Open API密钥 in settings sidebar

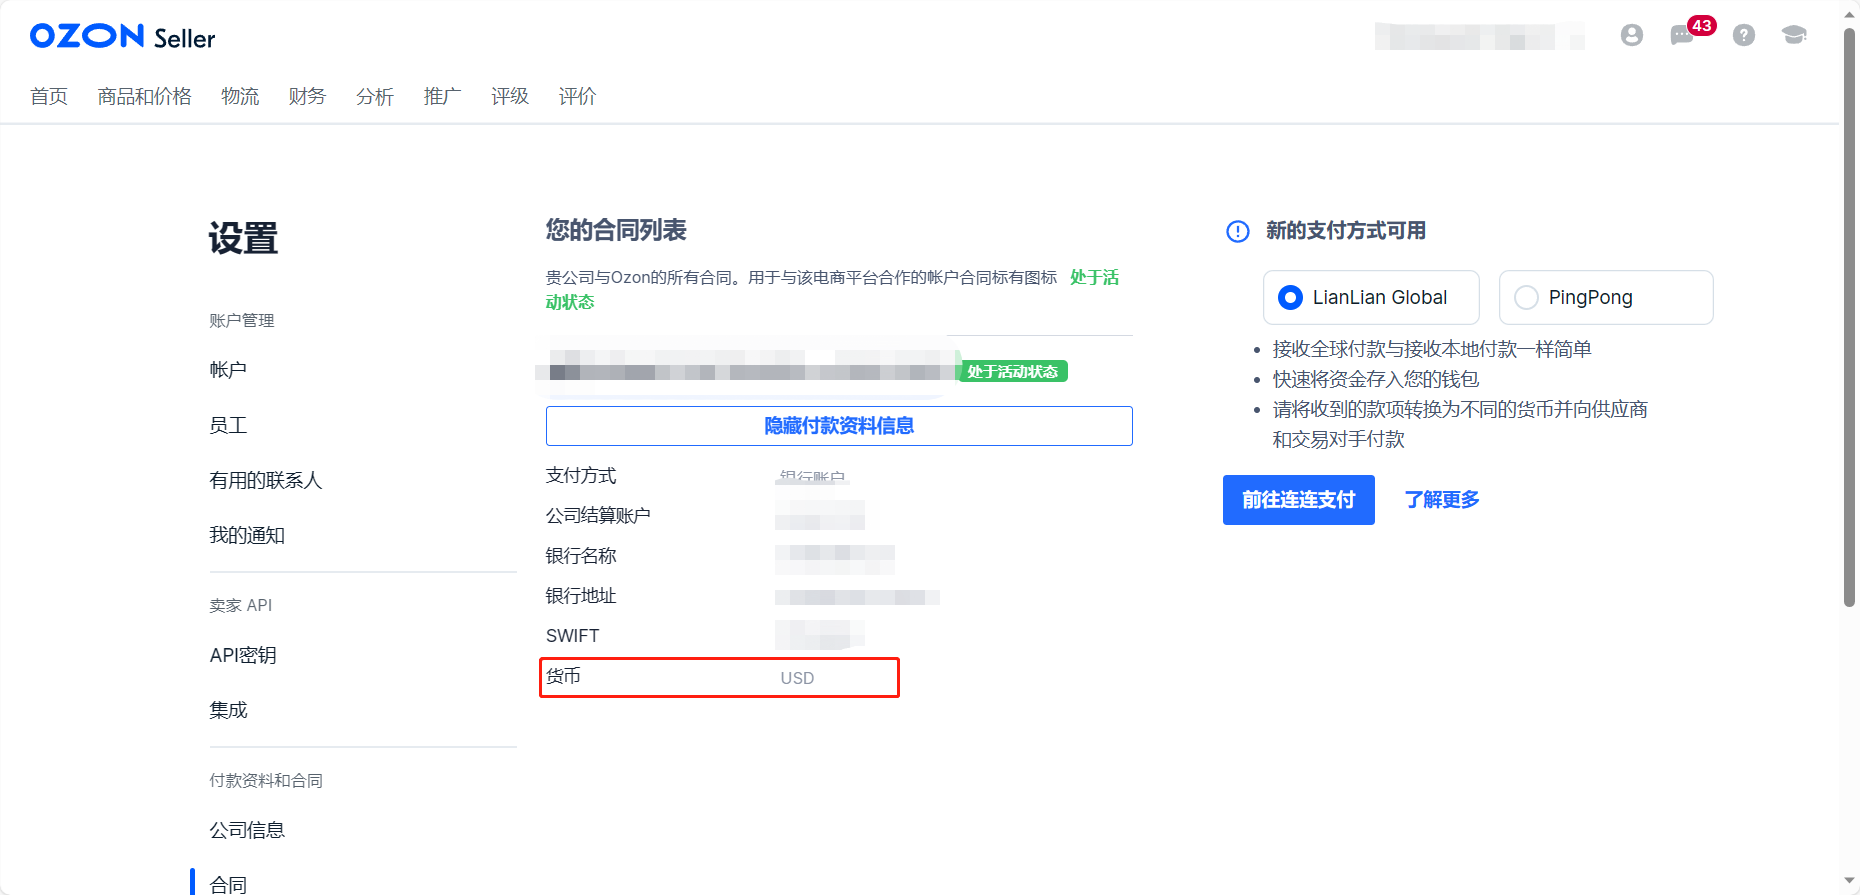[x=243, y=655]
